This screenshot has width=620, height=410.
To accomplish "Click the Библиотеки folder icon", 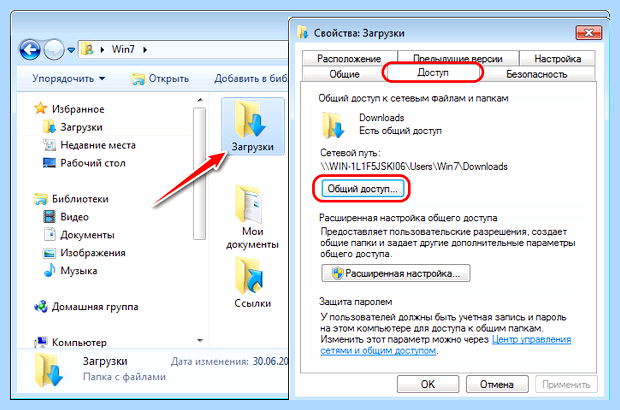I will point(41,199).
